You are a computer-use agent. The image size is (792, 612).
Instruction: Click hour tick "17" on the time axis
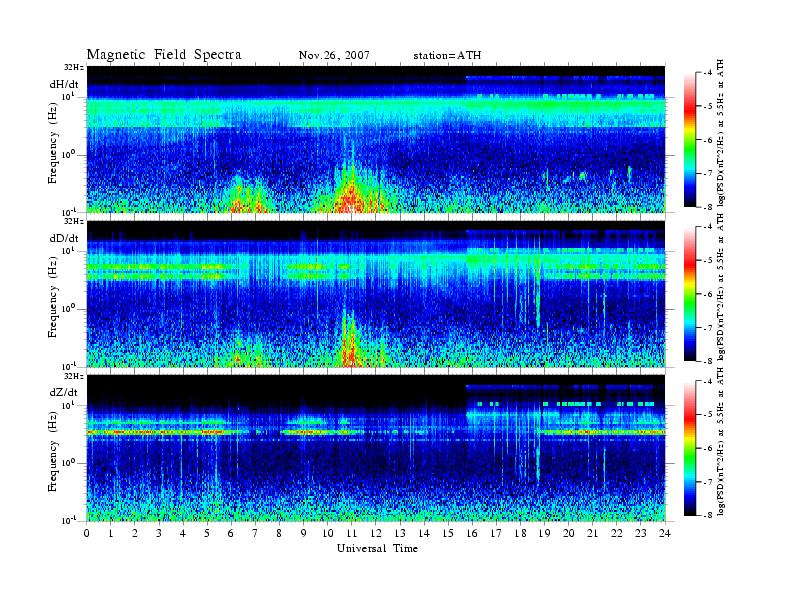pos(497,534)
